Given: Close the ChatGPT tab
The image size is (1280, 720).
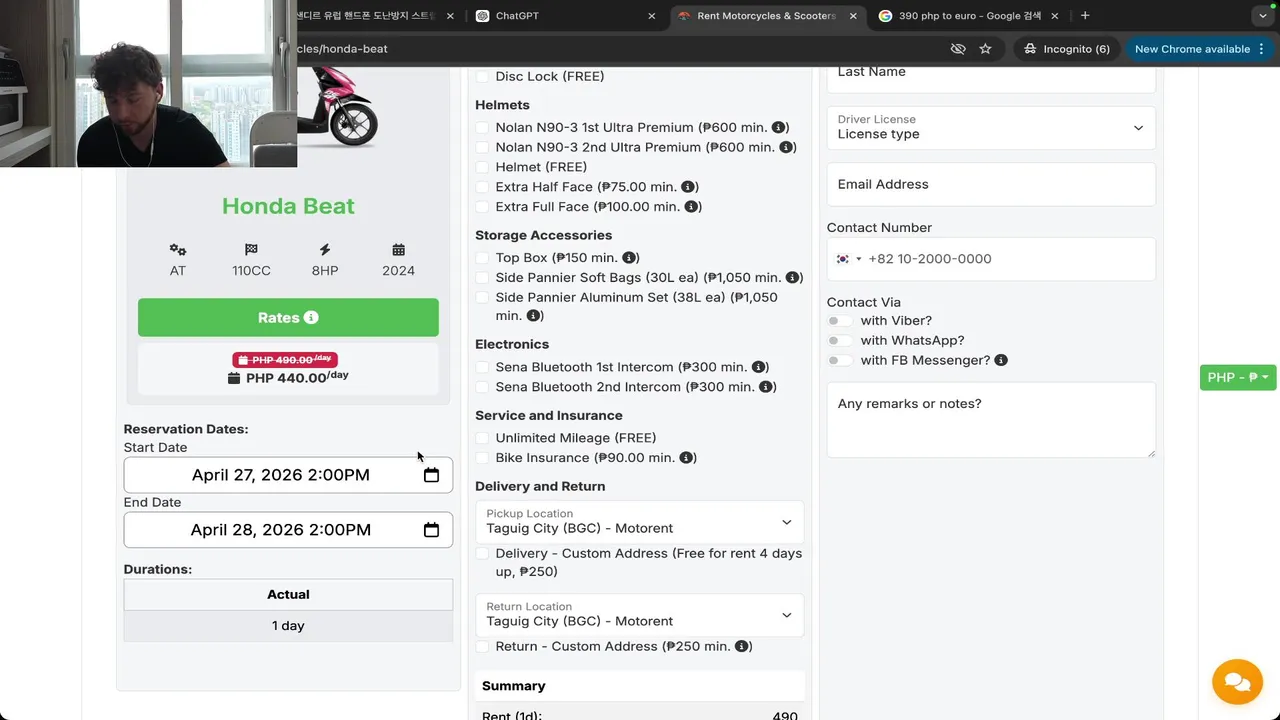Looking at the screenshot, I should (x=652, y=16).
